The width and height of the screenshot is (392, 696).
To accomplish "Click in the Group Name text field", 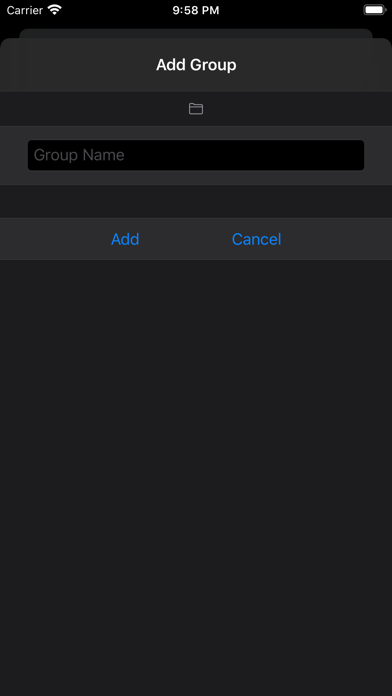I will [x=196, y=155].
